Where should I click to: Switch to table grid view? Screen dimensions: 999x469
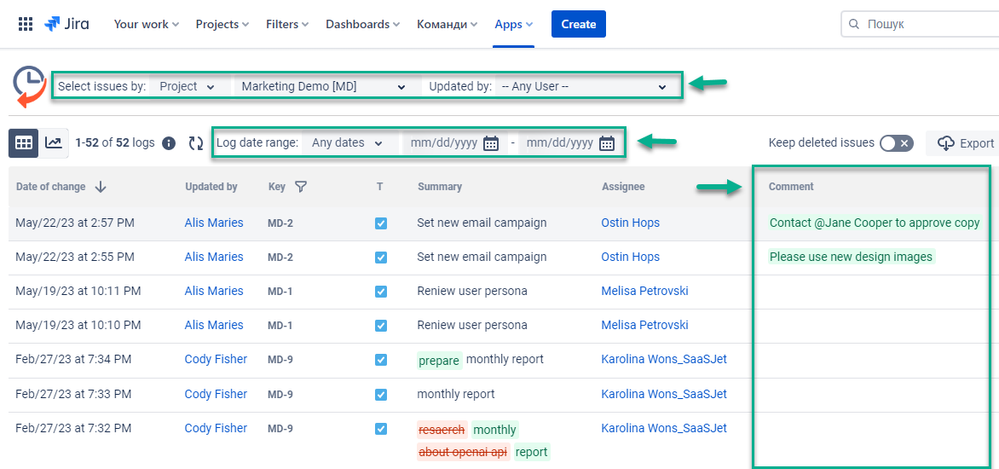(x=24, y=143)
